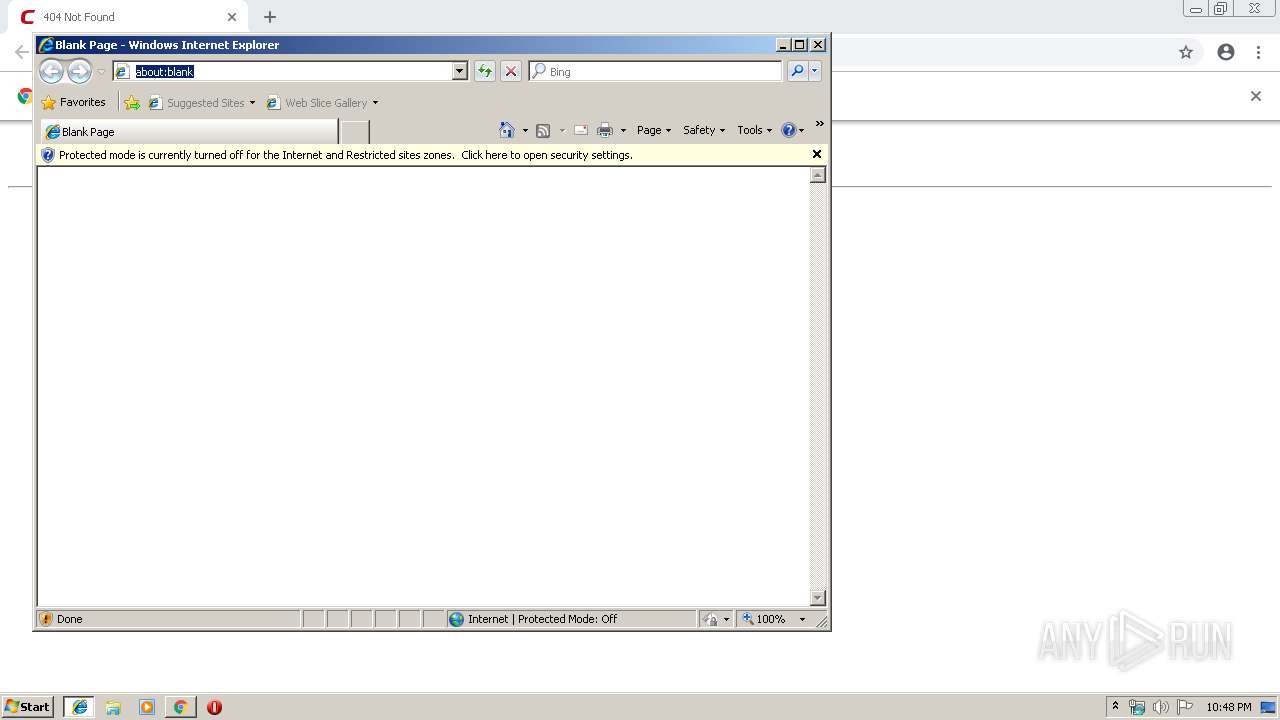Expand the Print options dropdown arrow
This screenshot has width=1280, height=720.
tap(623, 130)
